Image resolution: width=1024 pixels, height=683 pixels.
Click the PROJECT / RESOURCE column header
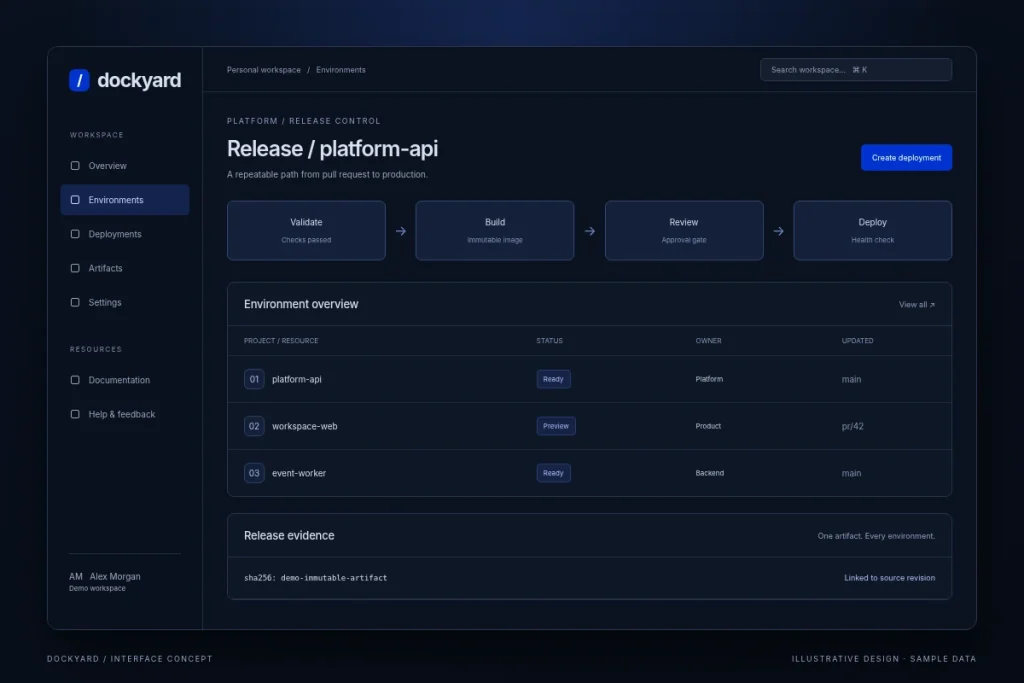(281, 341)
